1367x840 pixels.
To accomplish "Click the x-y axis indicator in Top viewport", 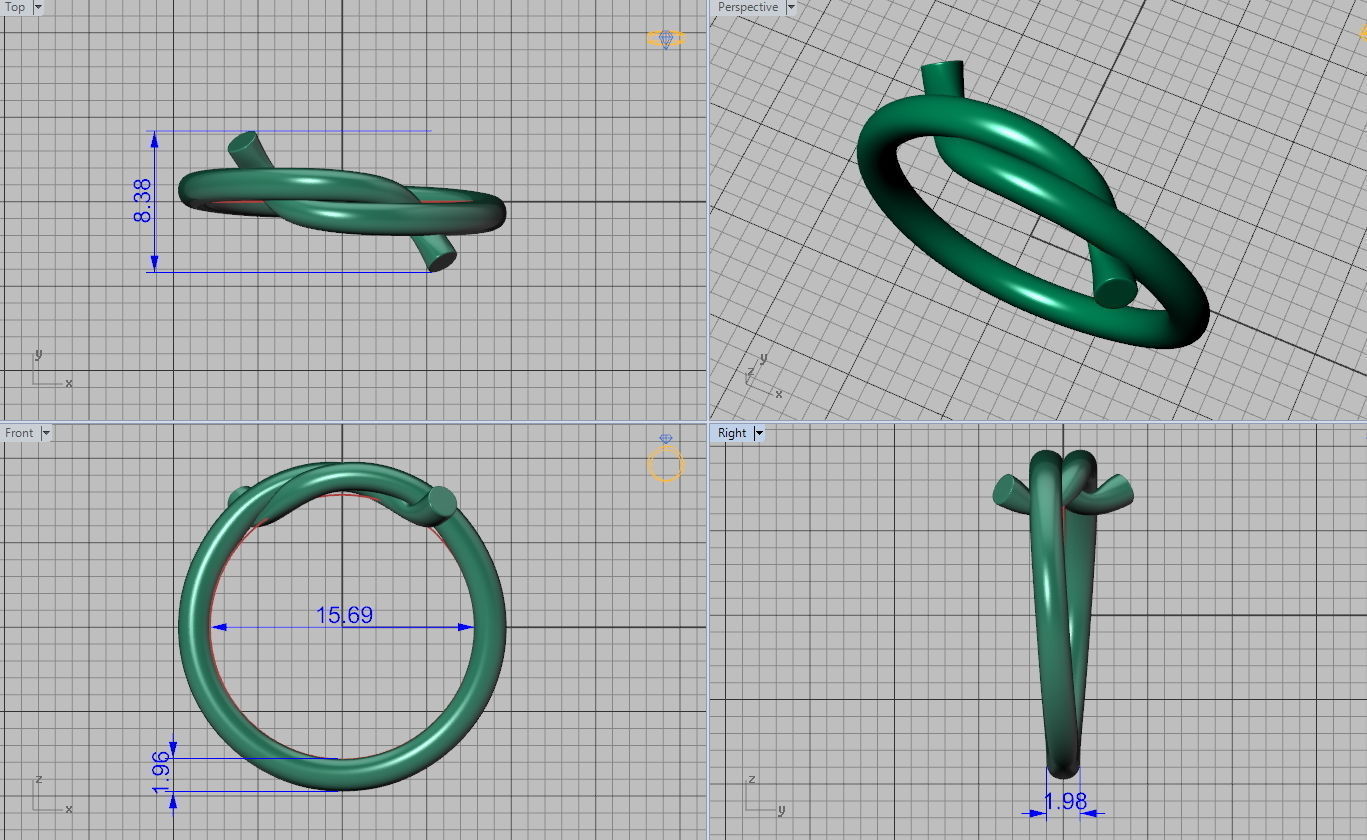I will point(50,369).
